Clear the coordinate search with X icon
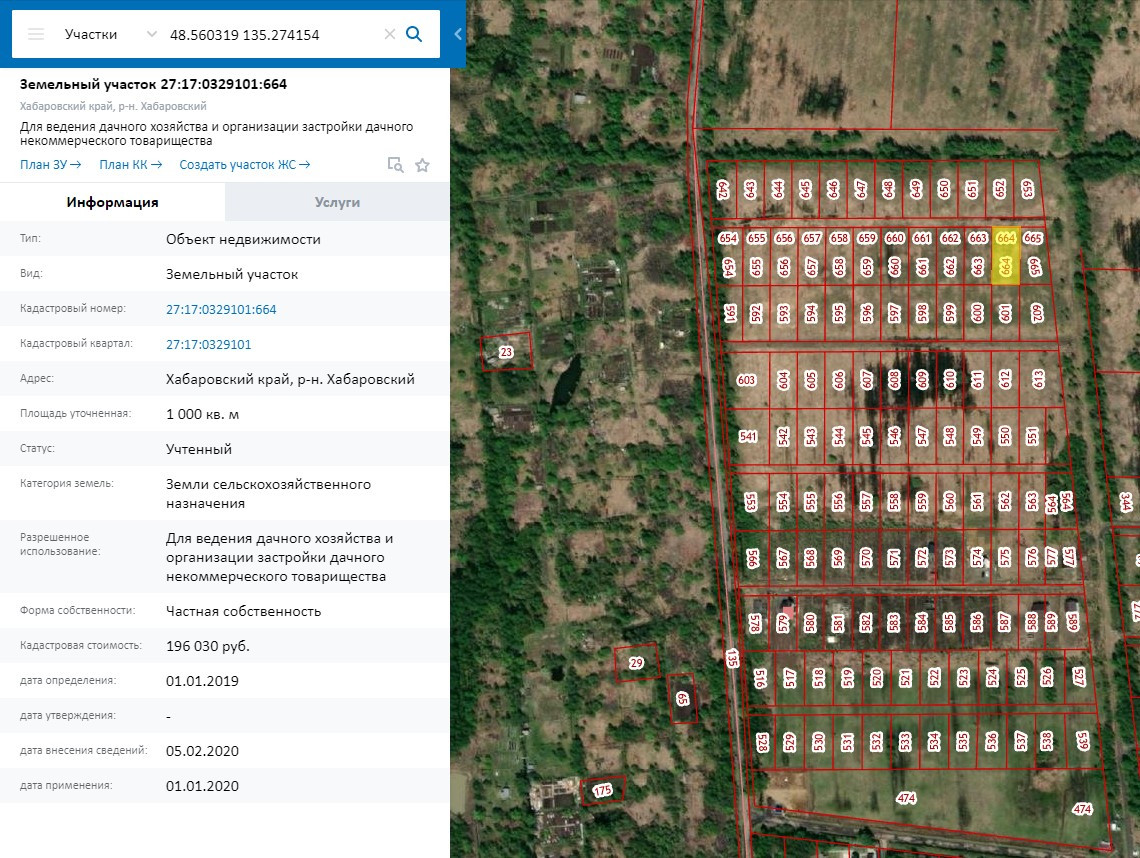 coord(390,34)
